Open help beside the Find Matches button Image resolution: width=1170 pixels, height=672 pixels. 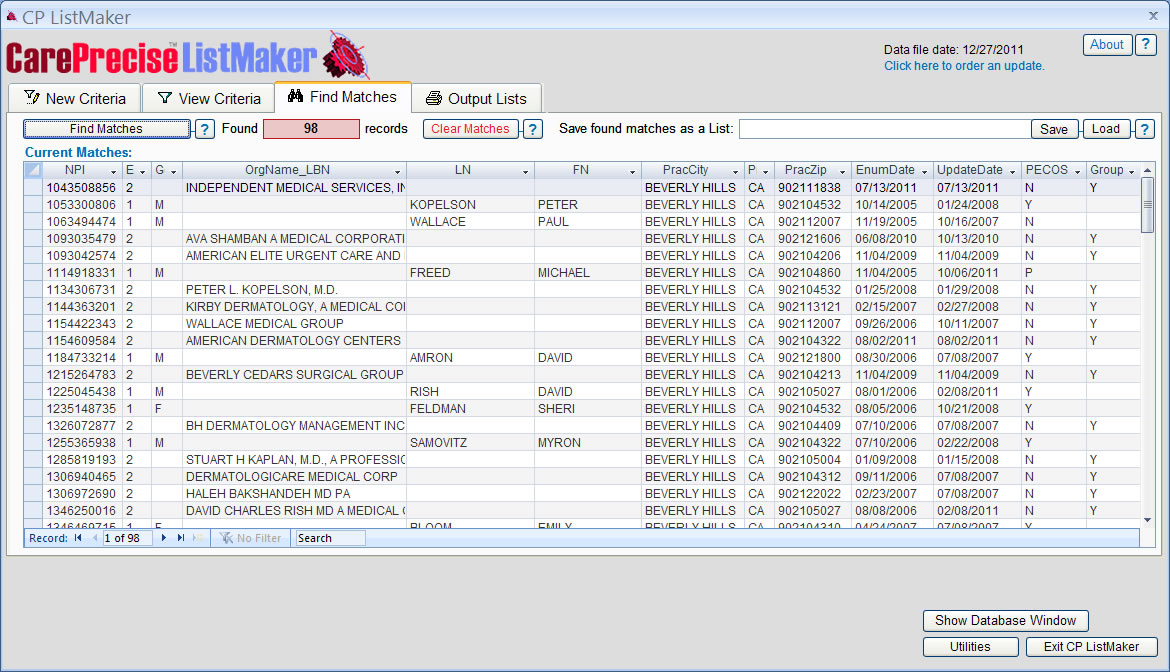tap(204, 129)
